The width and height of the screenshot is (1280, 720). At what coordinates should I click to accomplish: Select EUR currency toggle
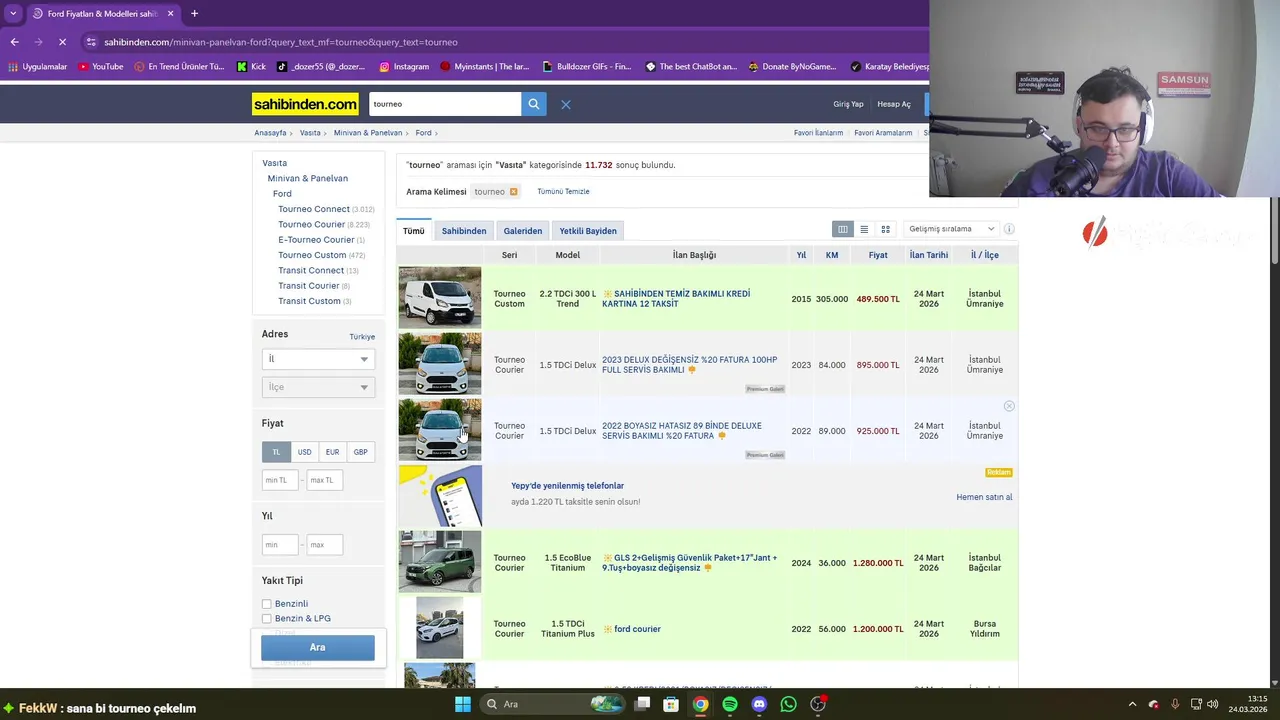click(332, 452)
